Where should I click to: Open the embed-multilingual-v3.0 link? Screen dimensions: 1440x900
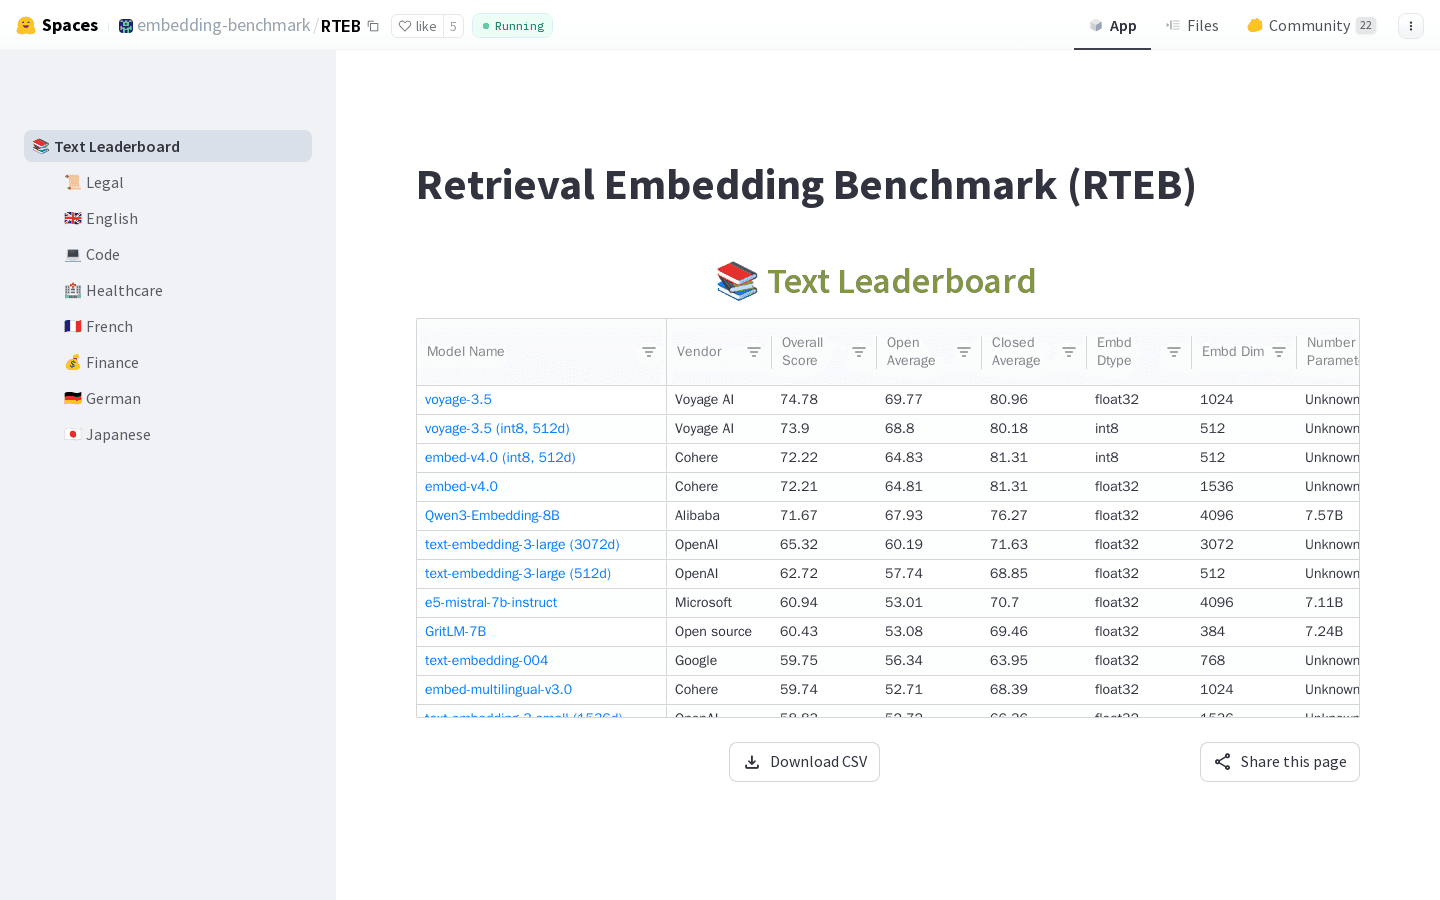pos(498,689)
